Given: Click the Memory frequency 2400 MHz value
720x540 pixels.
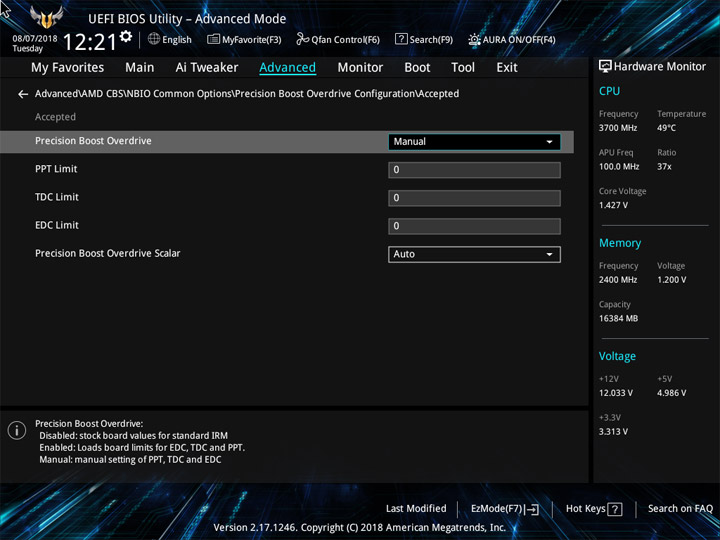Looking at the screenshot, I should [x=618, y=280].
